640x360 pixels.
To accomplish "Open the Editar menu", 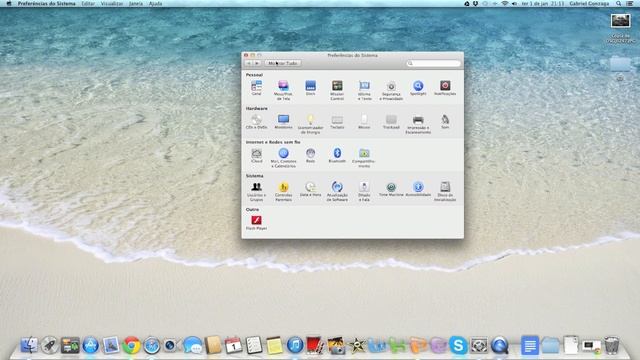I will pyautogui.click(x=88, y=3).
